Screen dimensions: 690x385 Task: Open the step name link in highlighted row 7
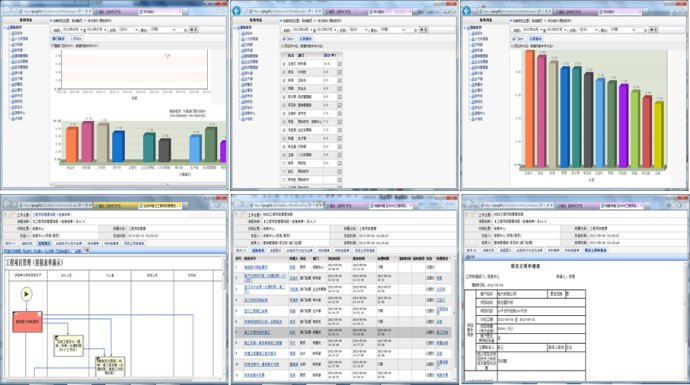coord(257,333)
